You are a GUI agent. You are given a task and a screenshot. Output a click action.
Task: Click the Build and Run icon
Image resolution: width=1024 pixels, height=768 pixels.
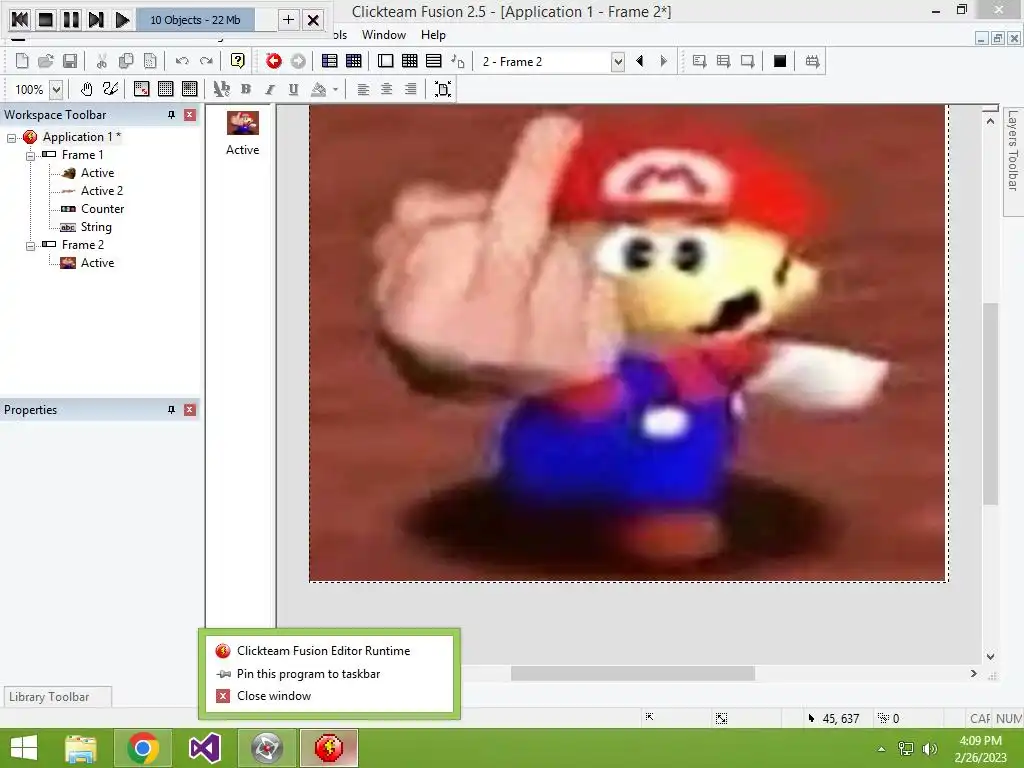point(812,61)
